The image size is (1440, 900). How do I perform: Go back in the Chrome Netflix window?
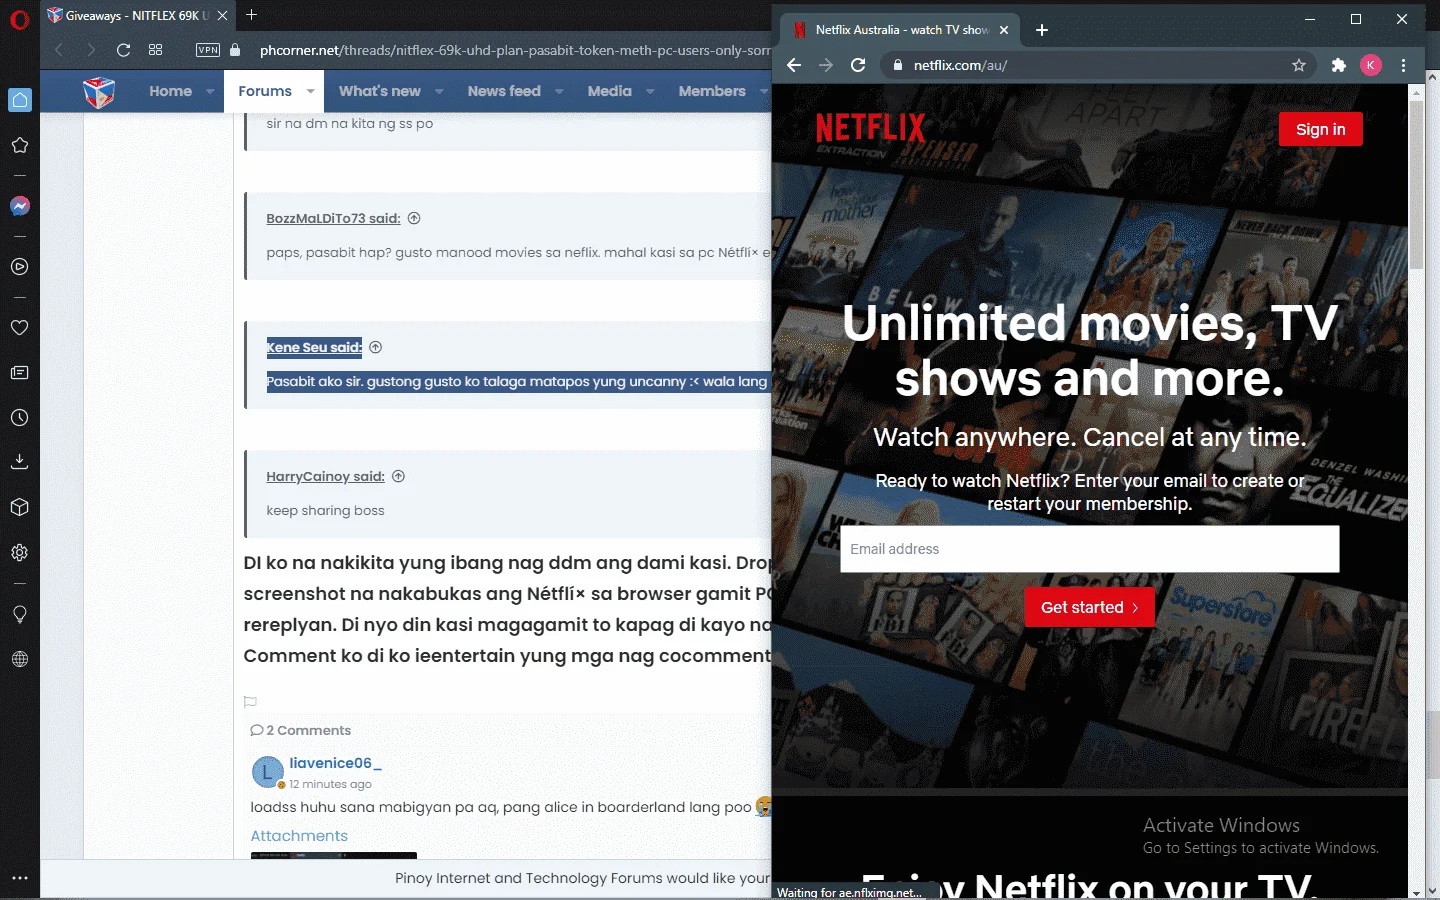pos(794,65)
